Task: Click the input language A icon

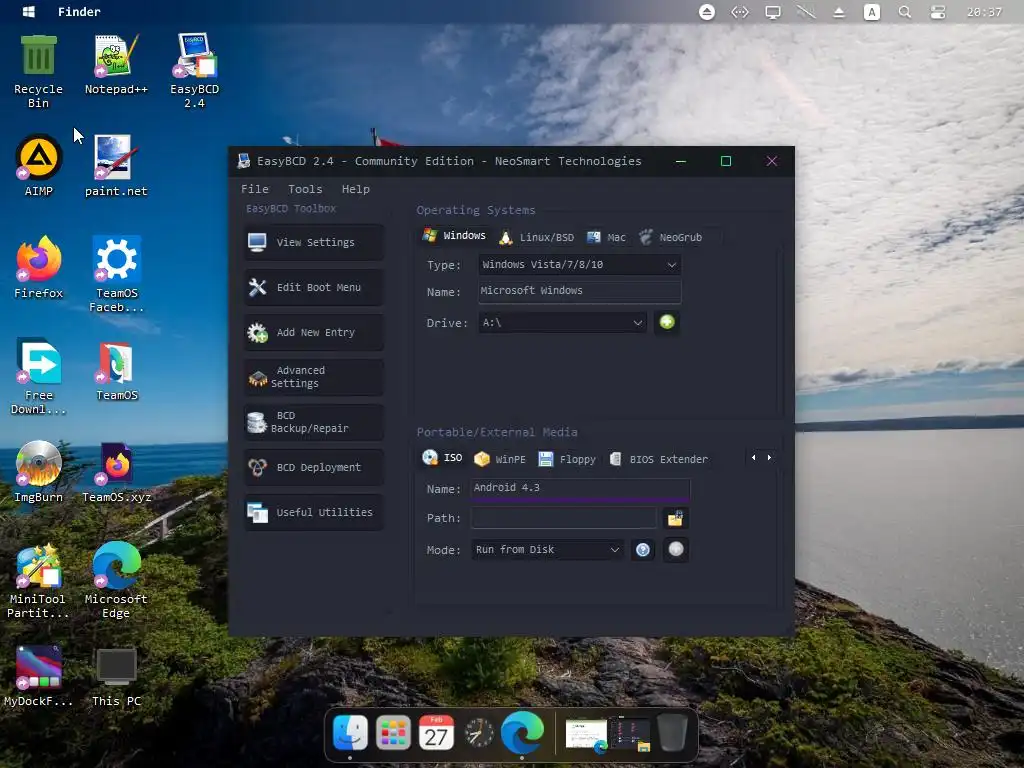Action: [872, 12]
